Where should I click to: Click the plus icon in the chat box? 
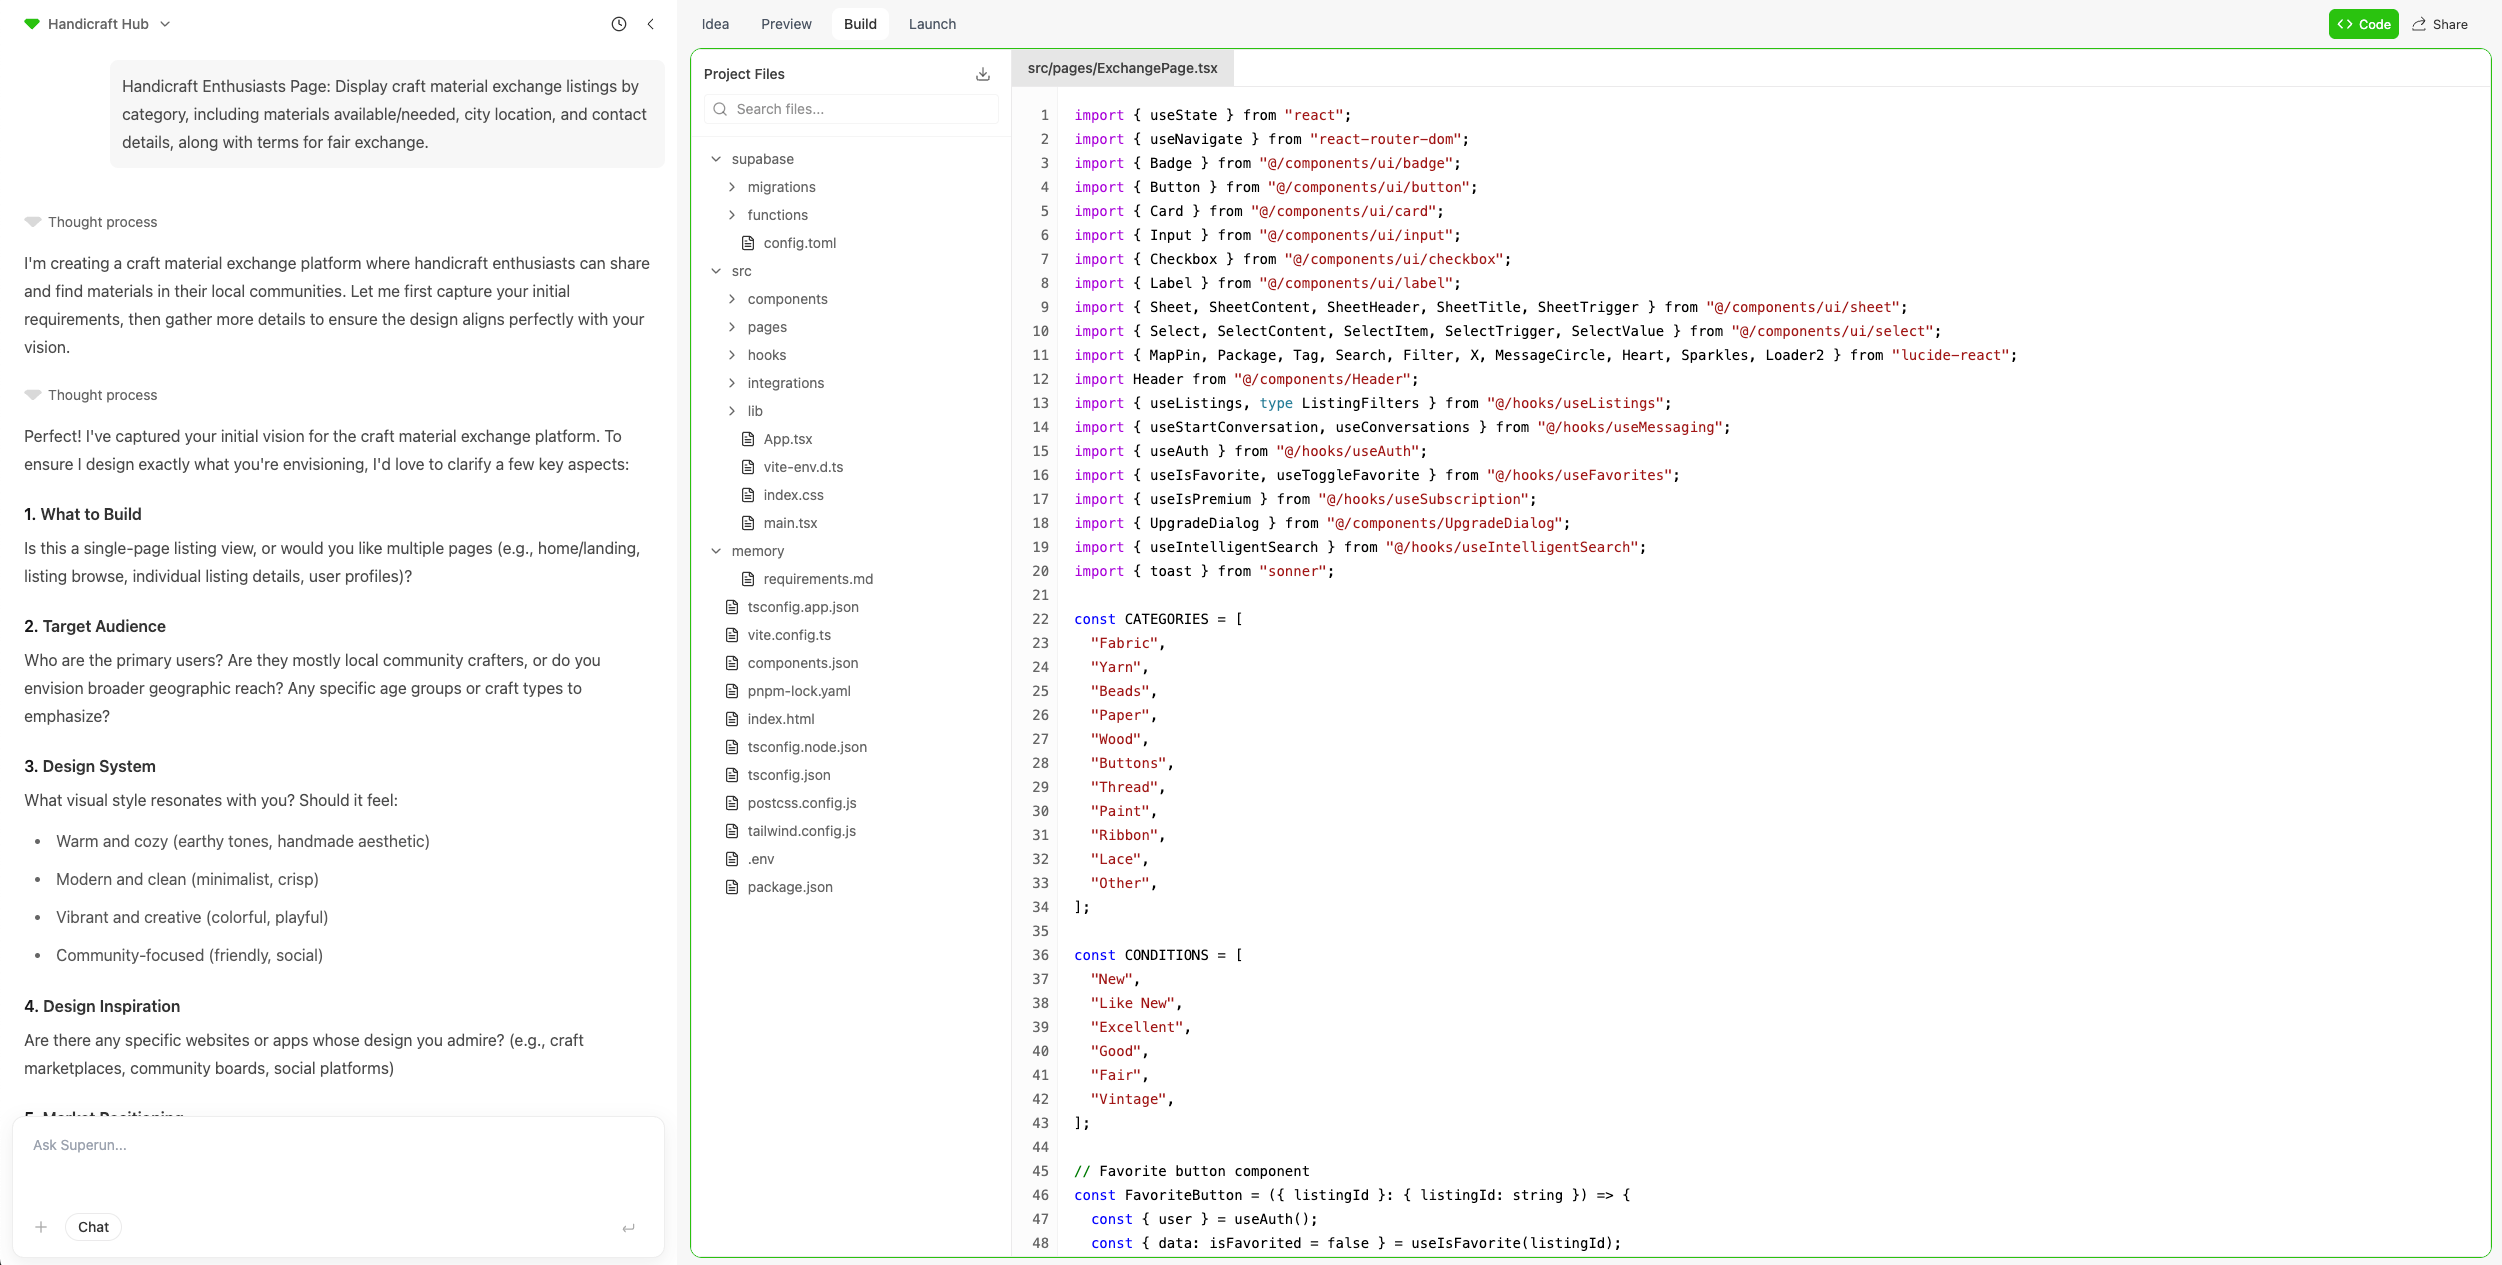pos(42,1226)
